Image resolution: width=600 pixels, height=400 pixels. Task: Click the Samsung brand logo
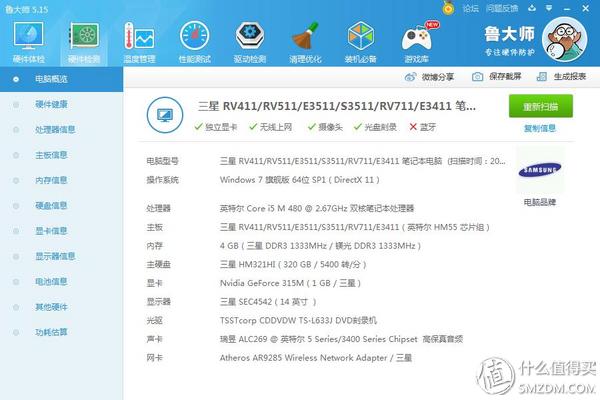540,170
